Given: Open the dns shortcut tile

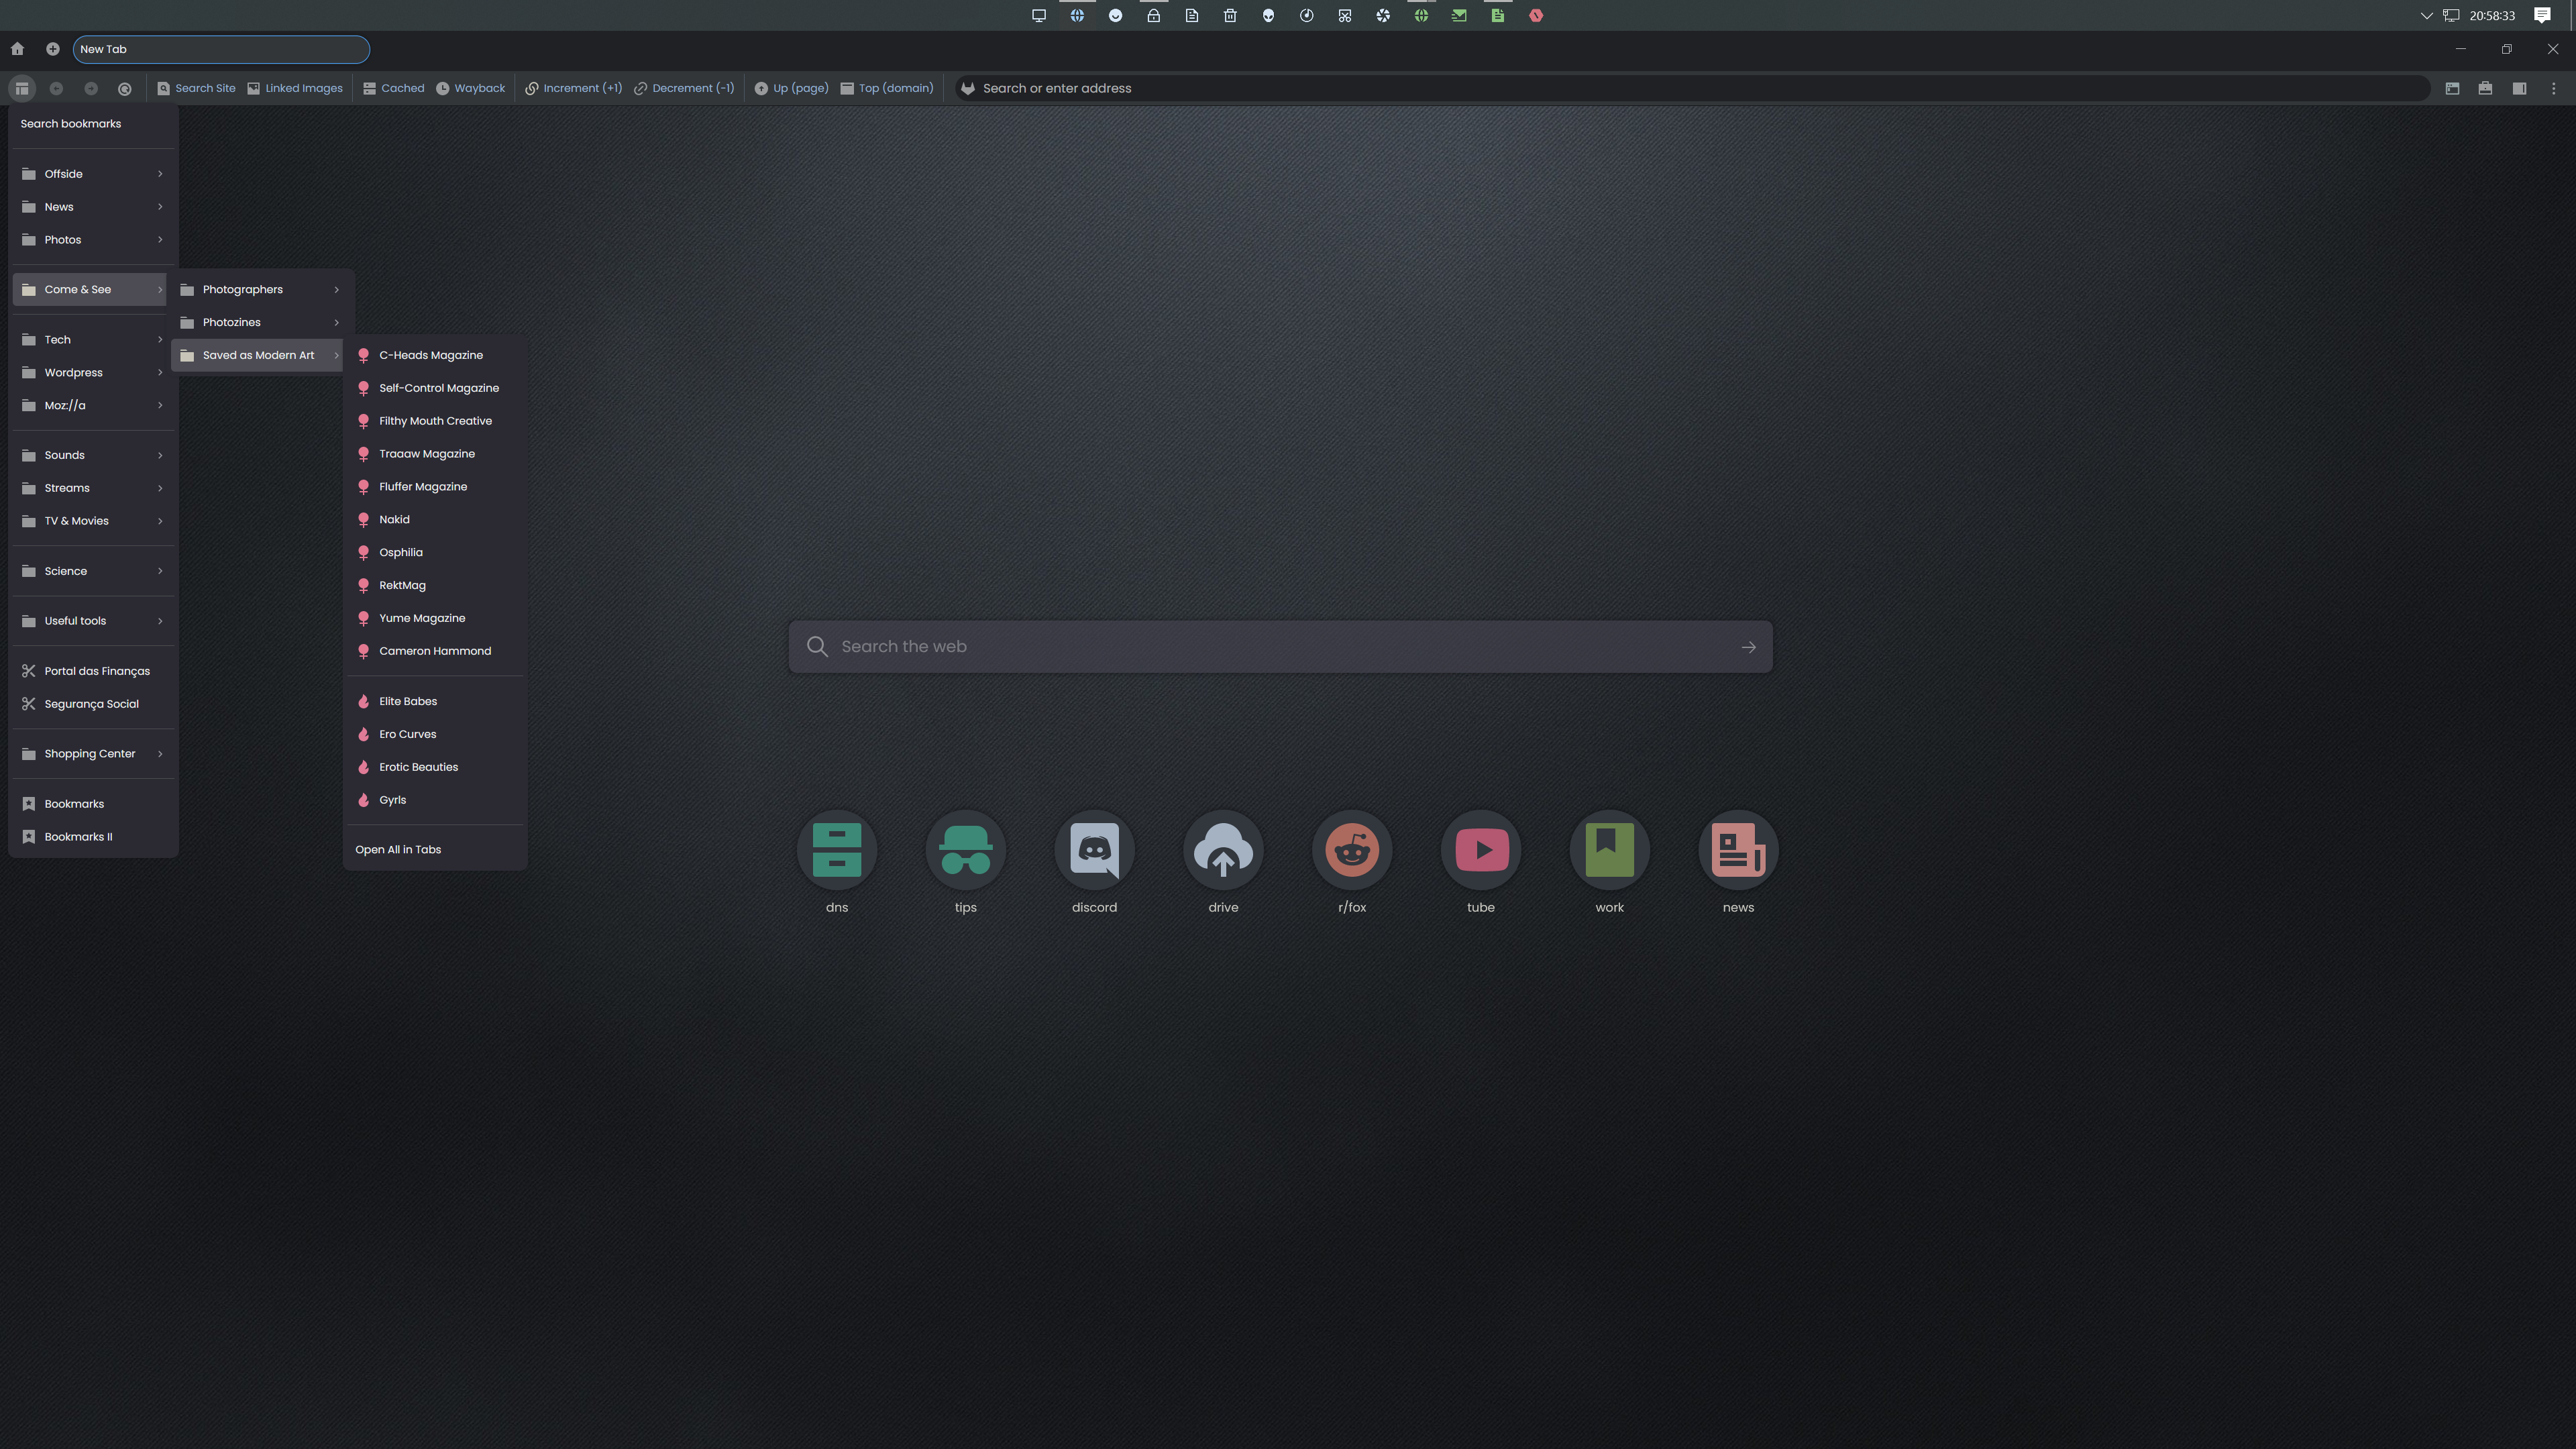Looking at the screenshot, I should pyautogui.click(x=837, y=850).
